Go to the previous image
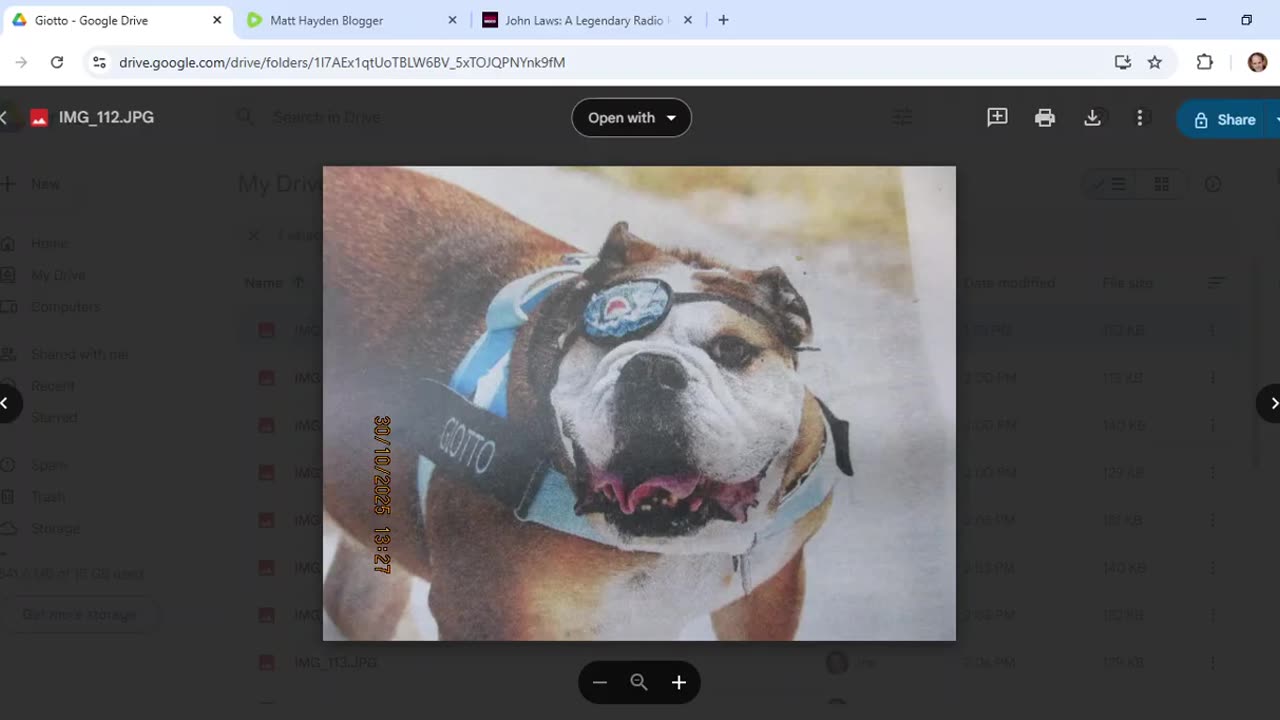1280x720 pixels. [x=6, y=403]
